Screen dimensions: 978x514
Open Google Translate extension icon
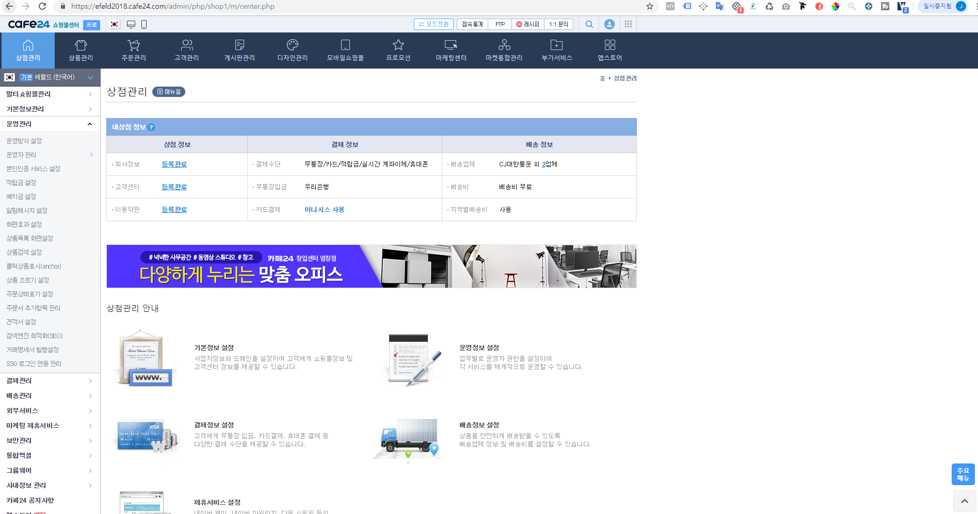(x=720, y=6)
